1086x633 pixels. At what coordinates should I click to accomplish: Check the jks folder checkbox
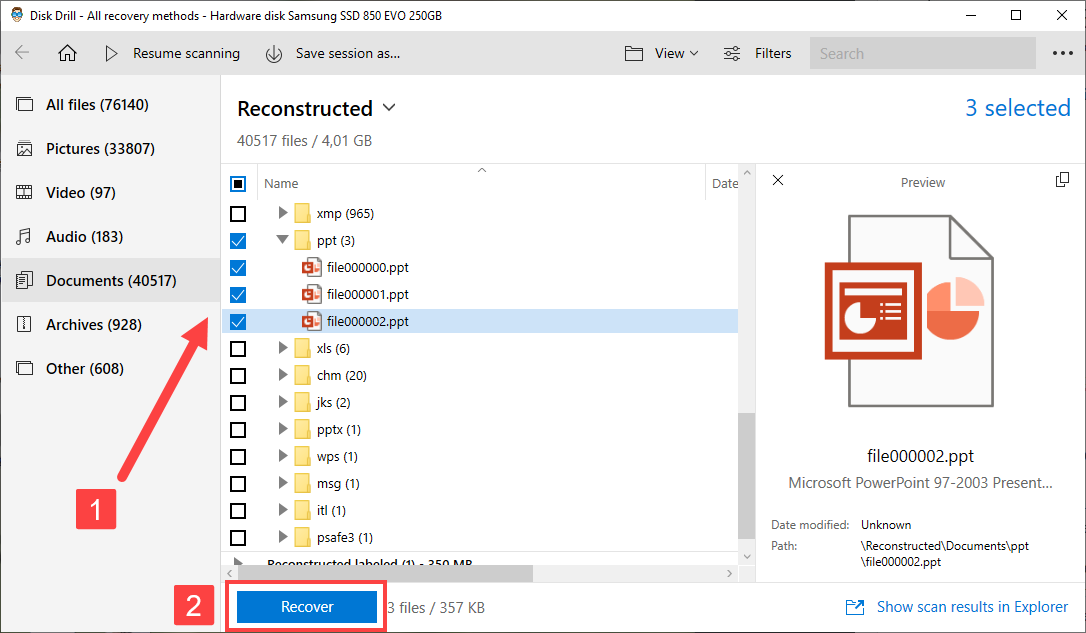(238, 402)
